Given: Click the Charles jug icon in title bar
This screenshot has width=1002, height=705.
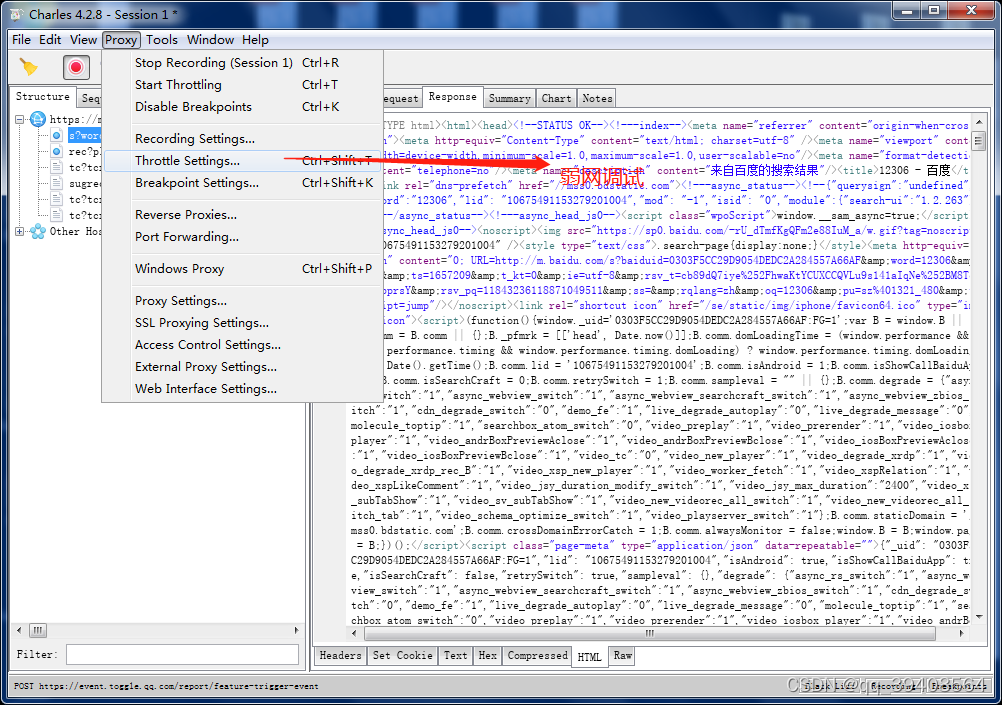Looking at the screenshot, I should click(16, 14).
